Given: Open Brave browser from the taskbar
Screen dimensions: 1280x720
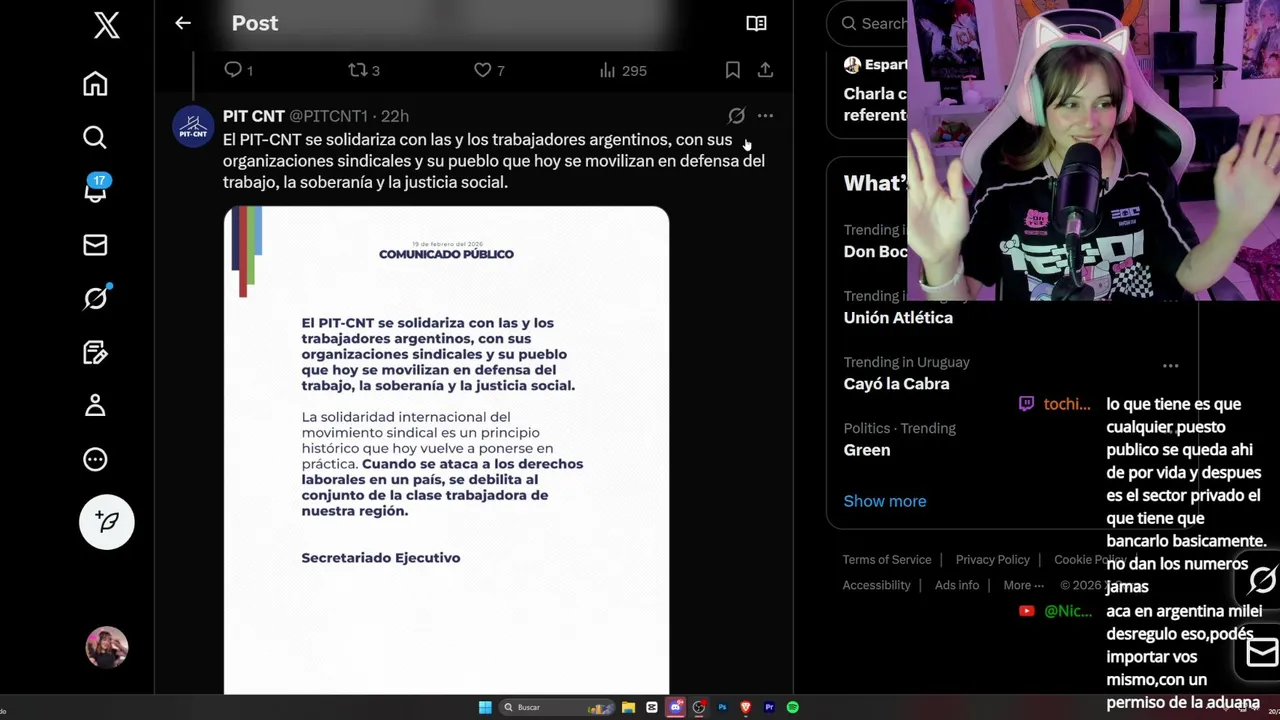Looking at the screenshot, I should 745,707.
